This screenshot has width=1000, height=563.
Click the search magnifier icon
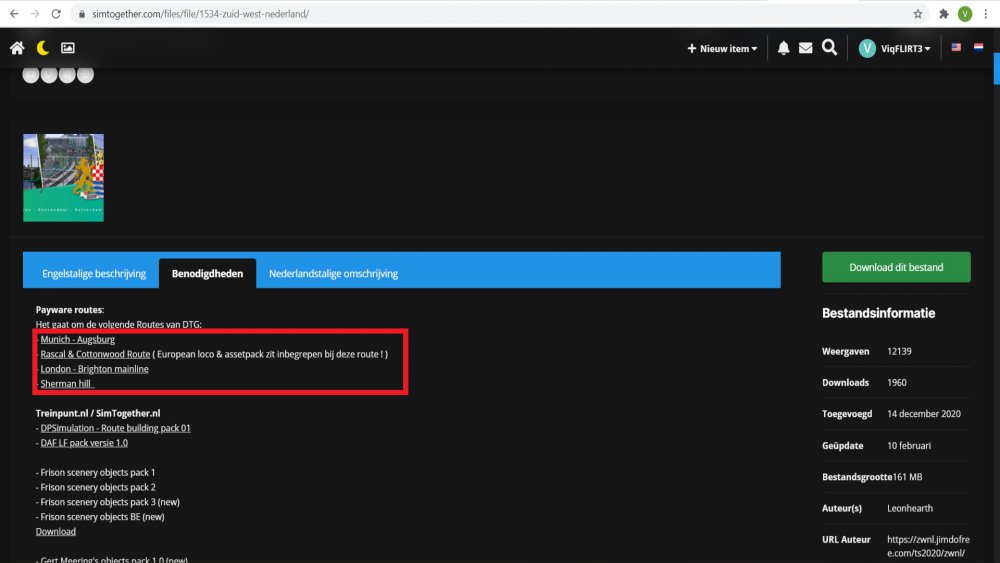tap(829, 47)
